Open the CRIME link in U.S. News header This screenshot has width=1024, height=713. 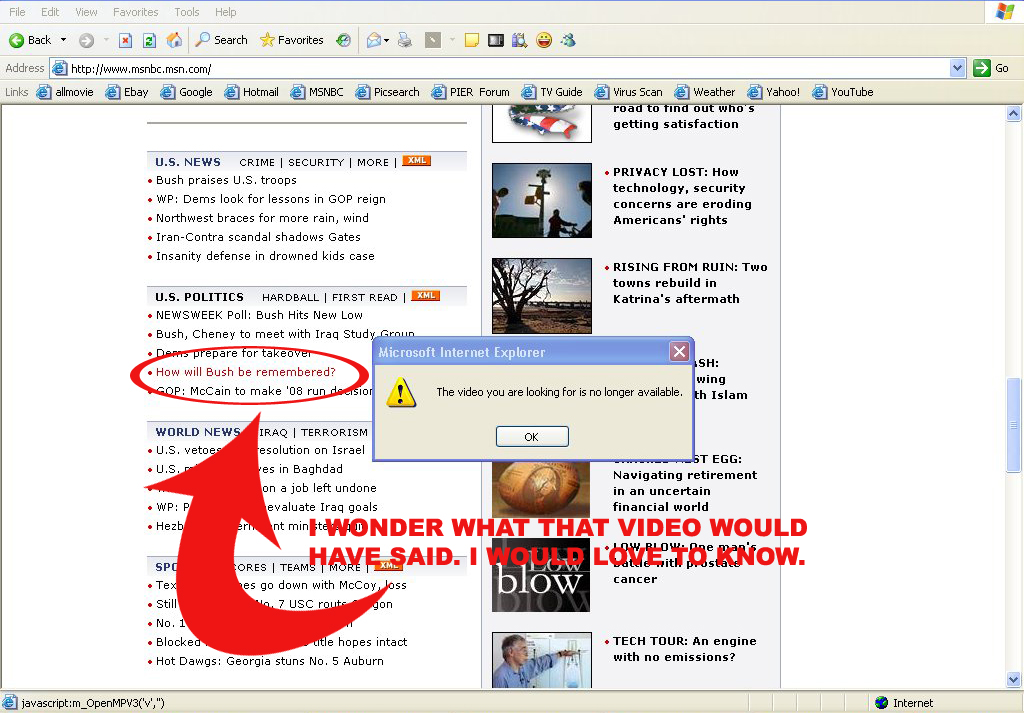[257, 162]
